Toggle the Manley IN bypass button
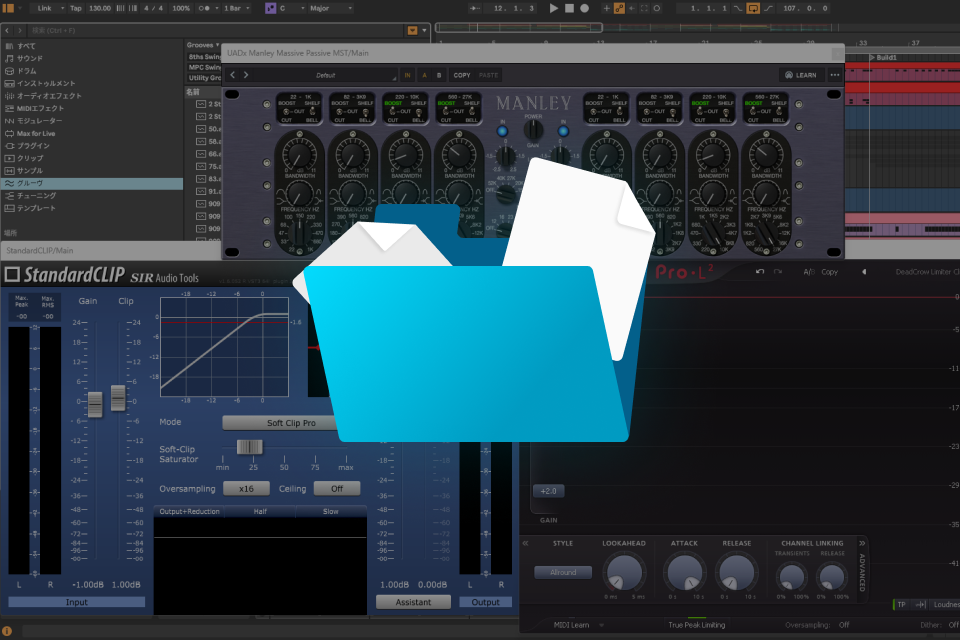The height and width of the screenshot is (640, 960). 408,75
